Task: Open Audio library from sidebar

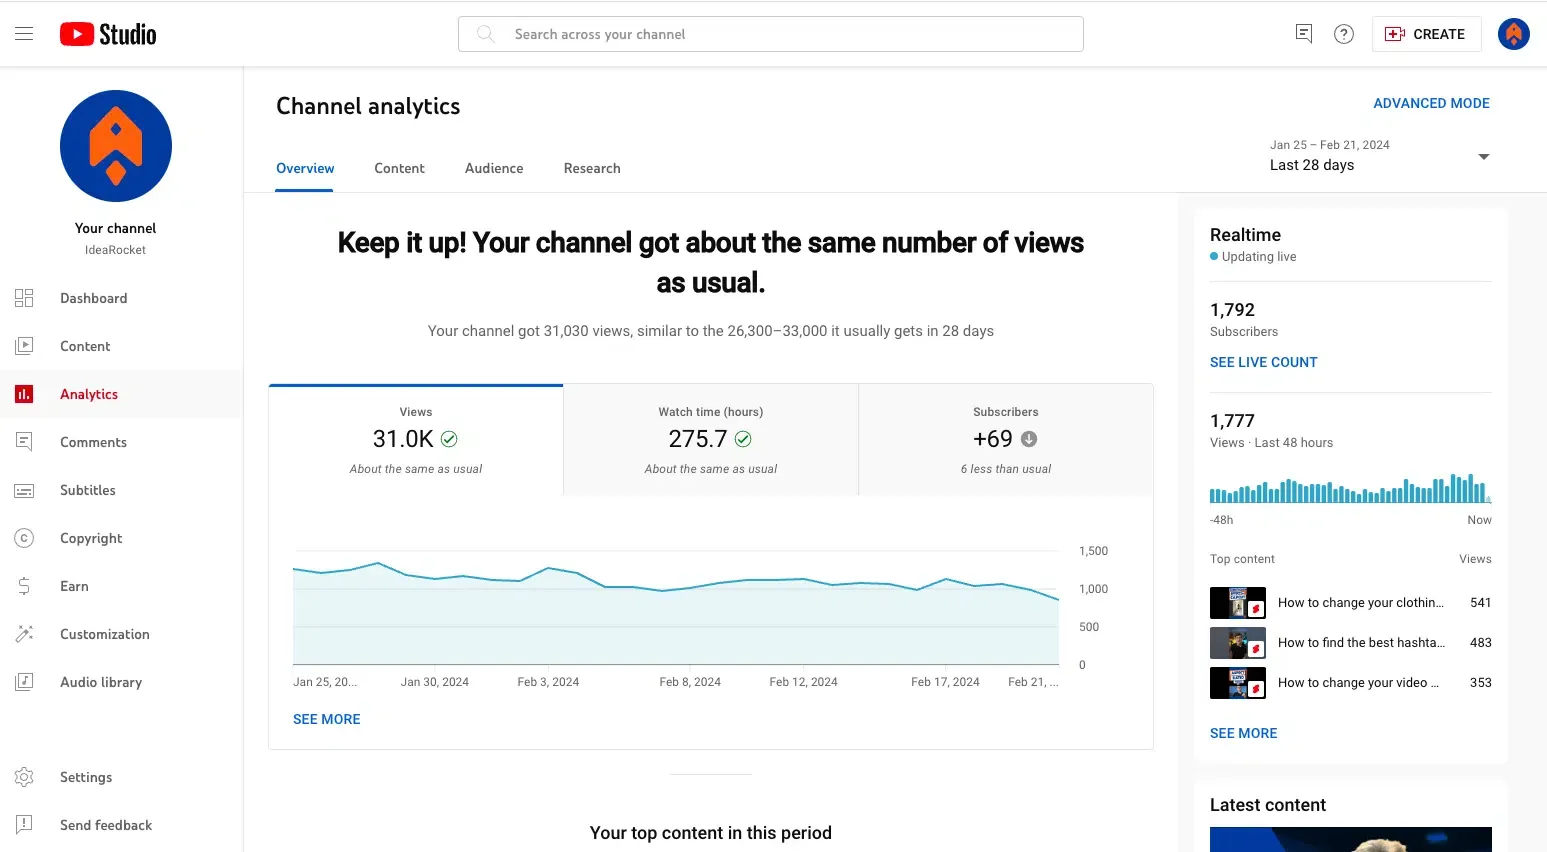Action: click(100, 682)
